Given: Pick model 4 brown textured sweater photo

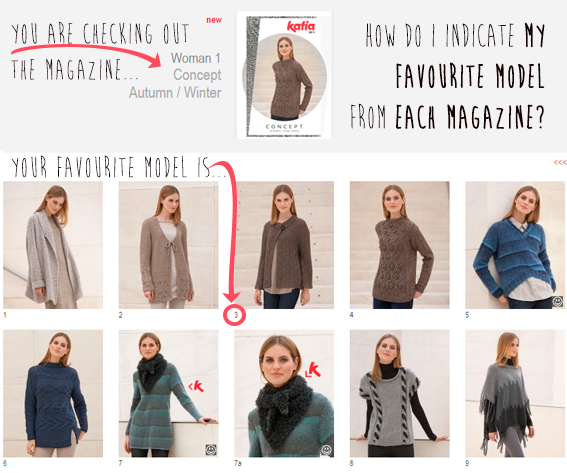Looking at the screenshot, I should coord(400,245).
